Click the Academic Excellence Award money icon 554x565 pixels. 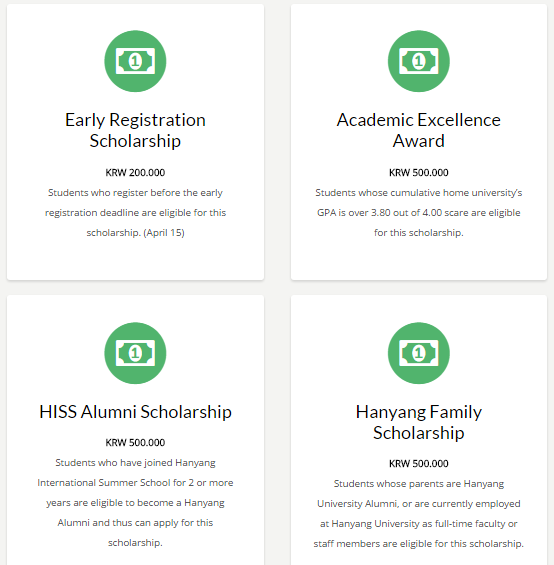pos(418,61)
